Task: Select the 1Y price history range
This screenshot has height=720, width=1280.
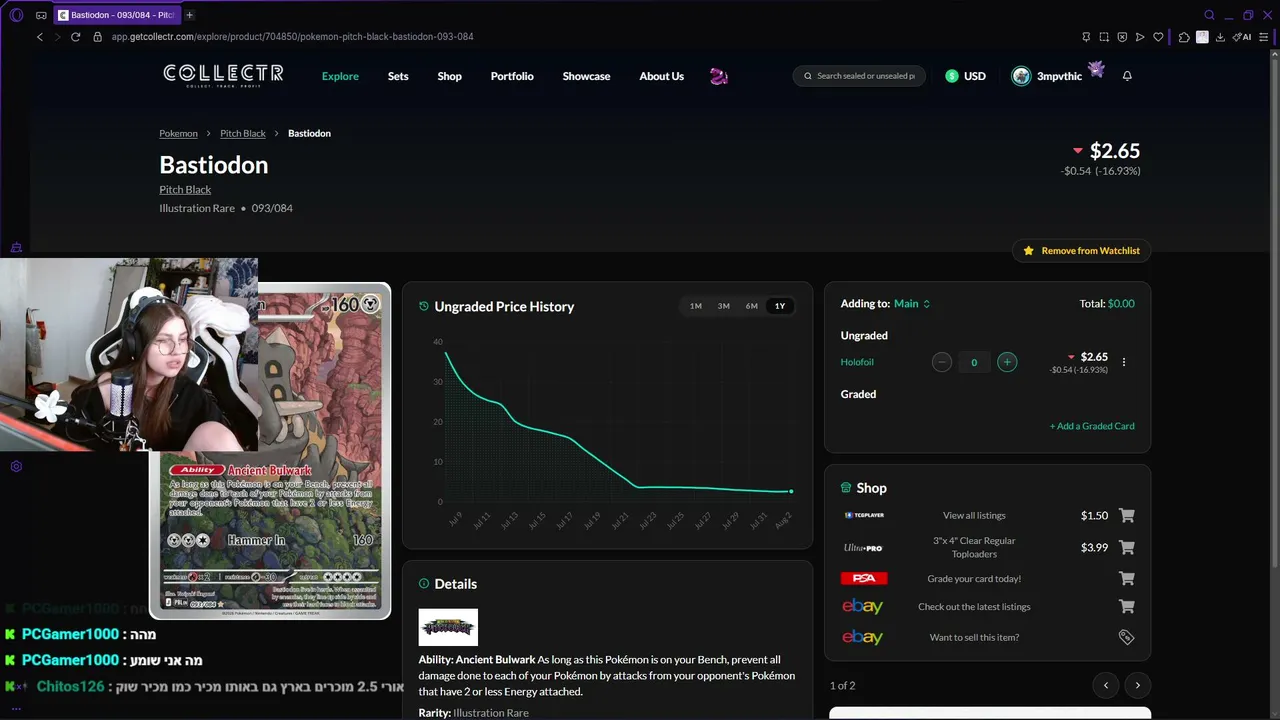Action: 780,306
